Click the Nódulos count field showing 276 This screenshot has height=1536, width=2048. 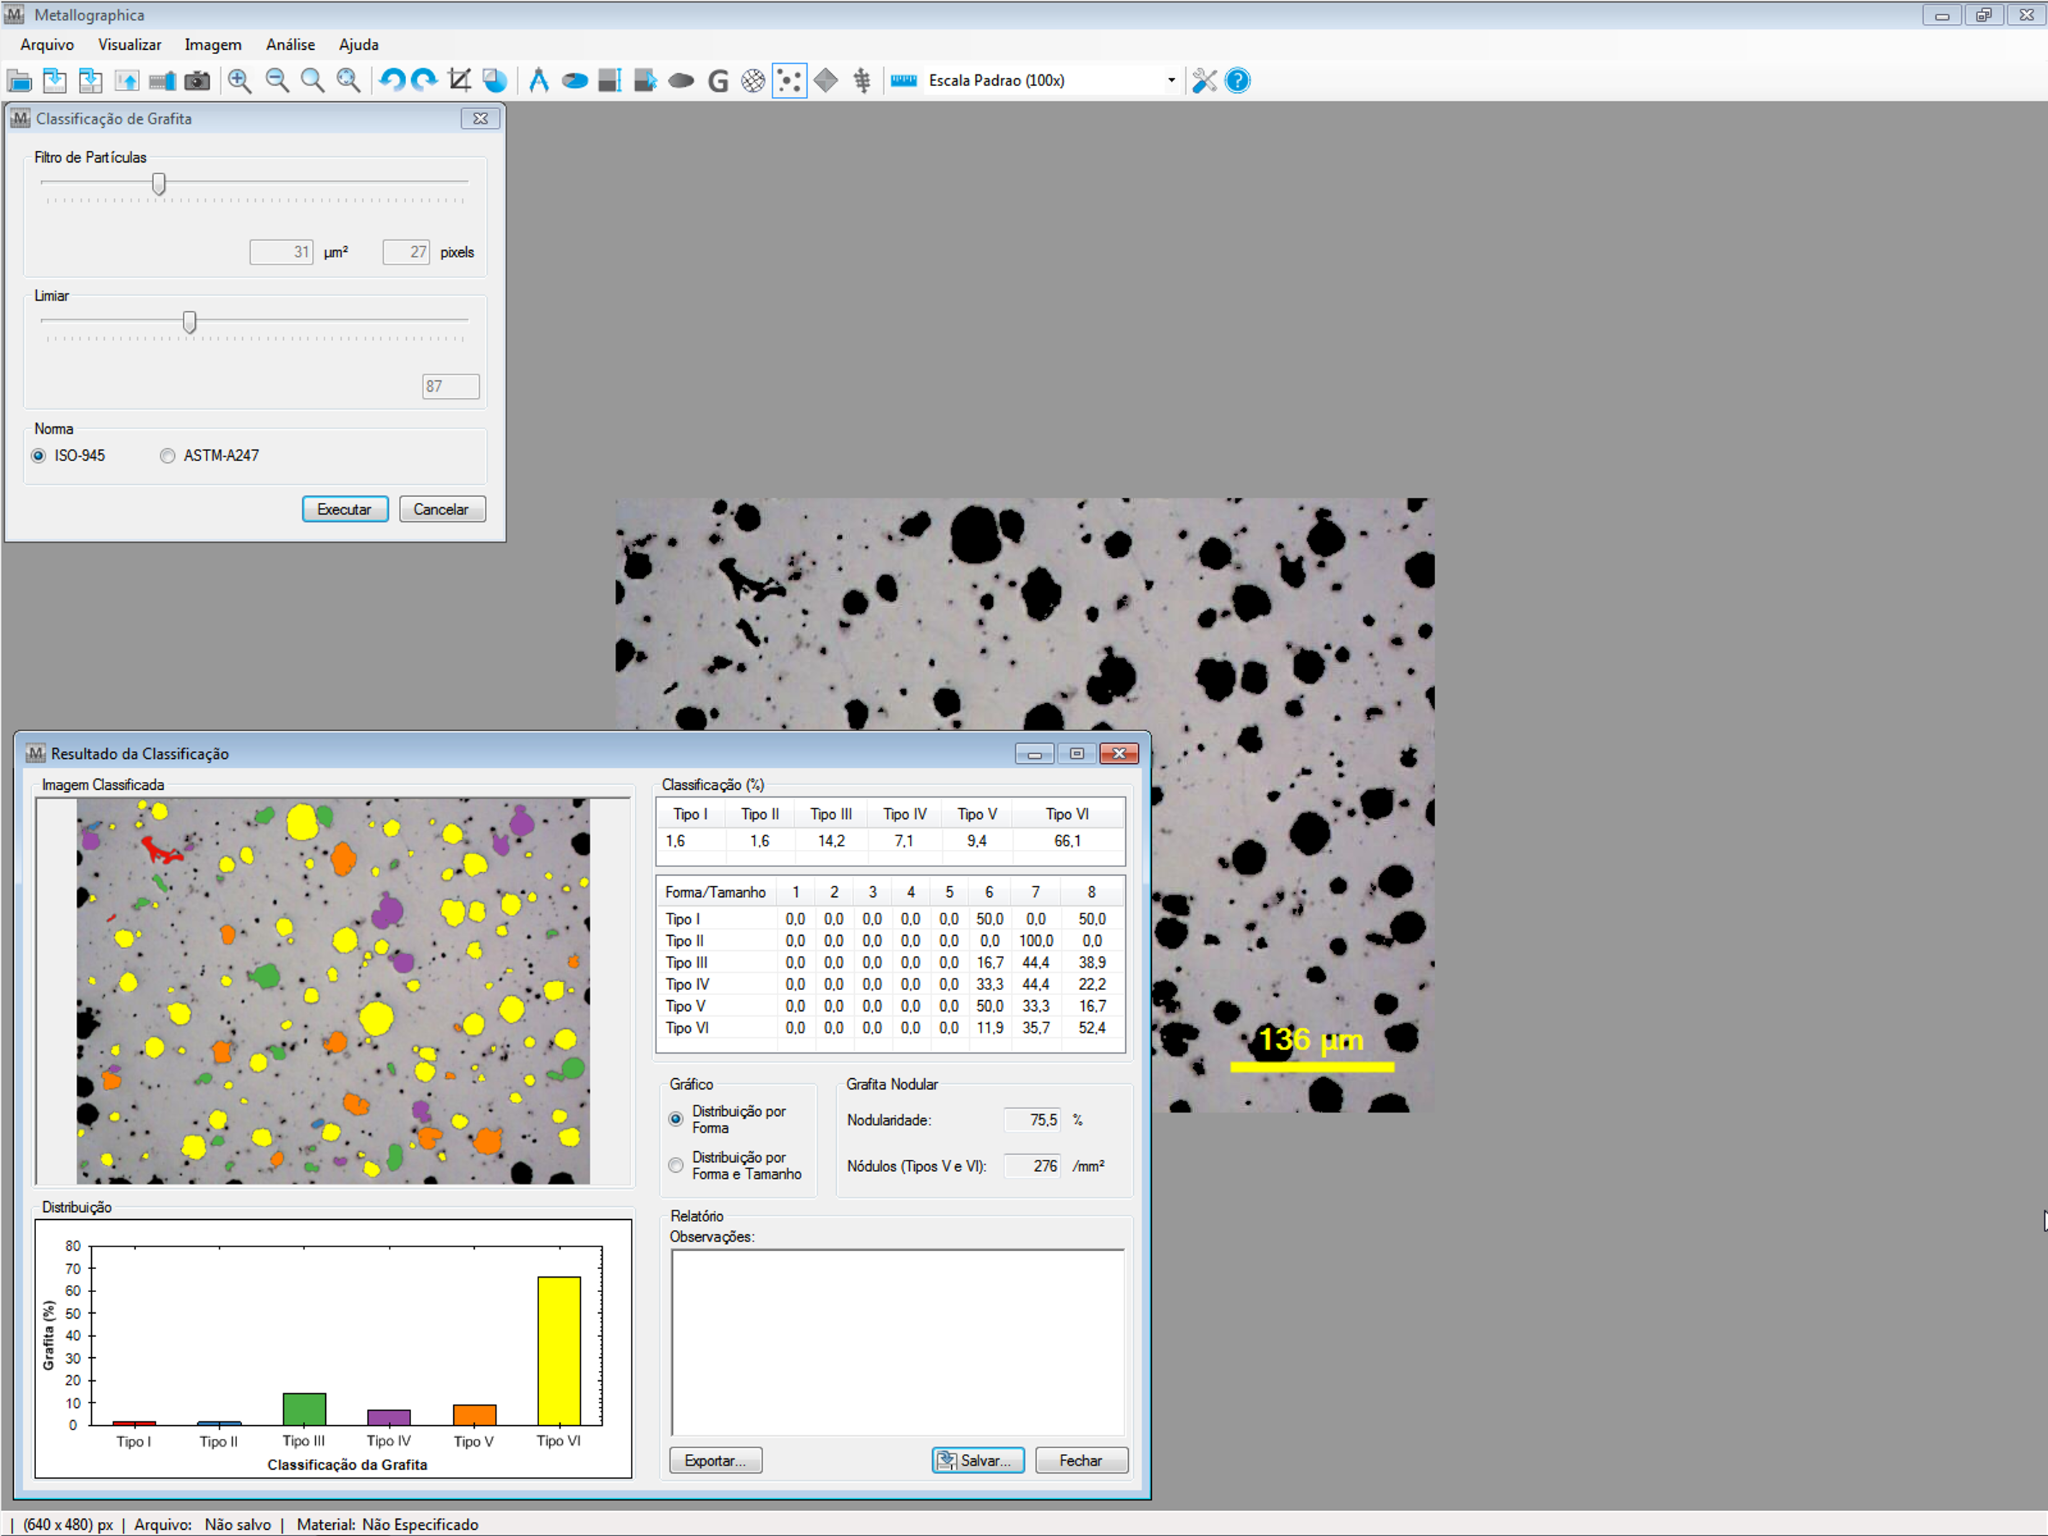point(1031,1166)
